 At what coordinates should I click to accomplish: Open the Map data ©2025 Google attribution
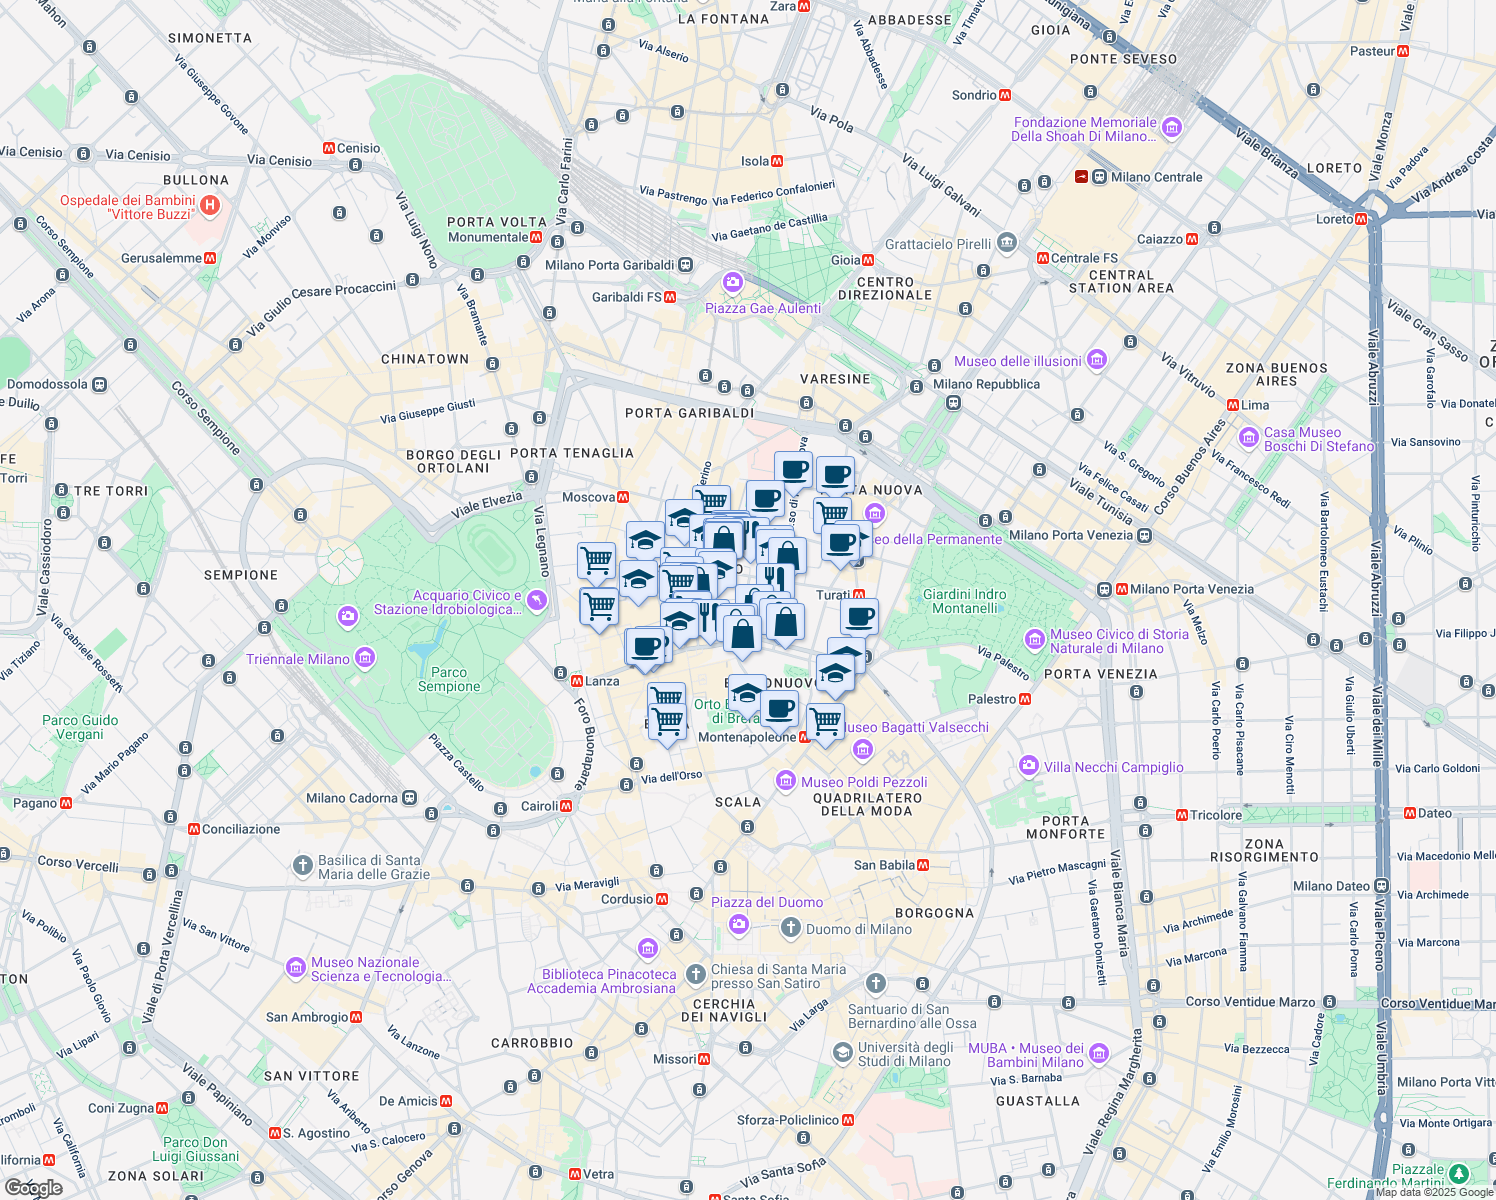tap(1435, 1192)
